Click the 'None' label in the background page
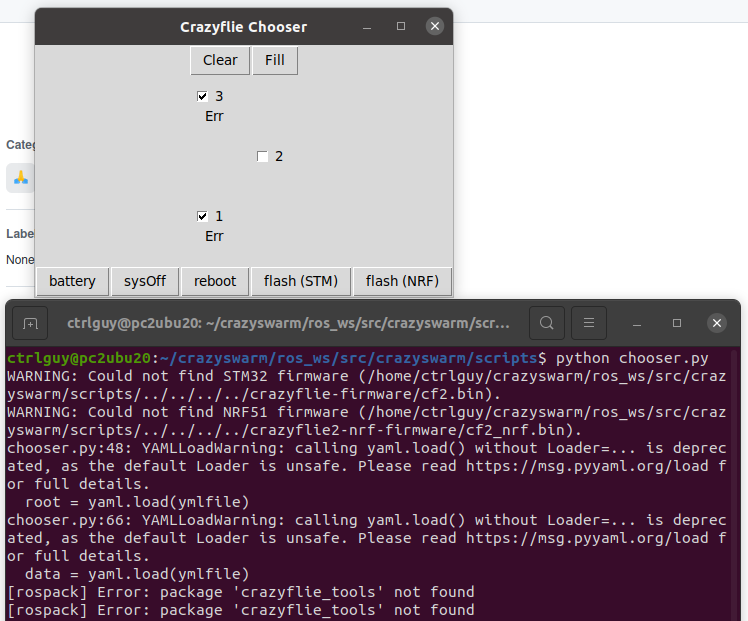The width and height of the screenshot is (748, 621). 20,260
